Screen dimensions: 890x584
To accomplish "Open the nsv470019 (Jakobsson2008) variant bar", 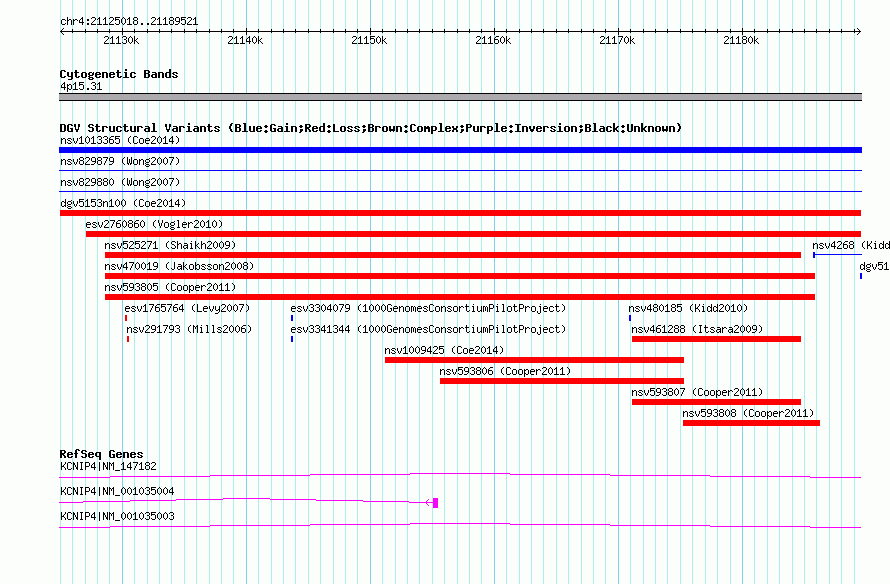I will tap(460, 276).
